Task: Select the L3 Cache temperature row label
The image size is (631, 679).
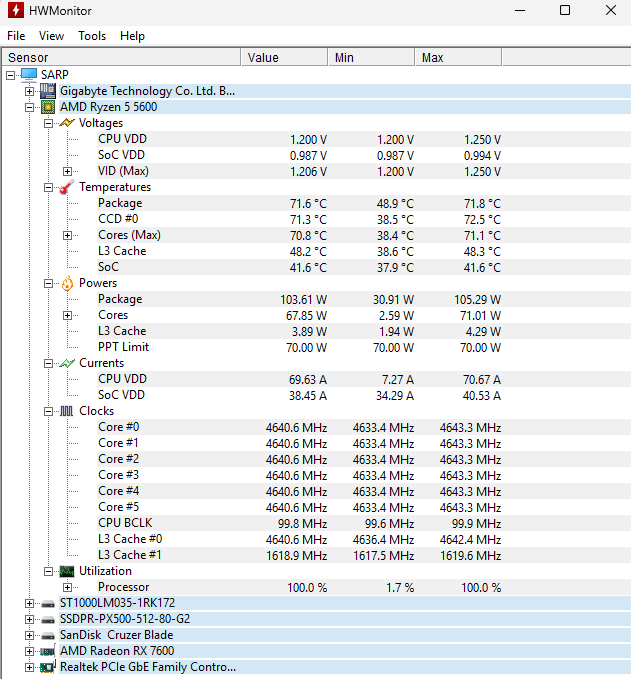Action: [x=122, y=251]
